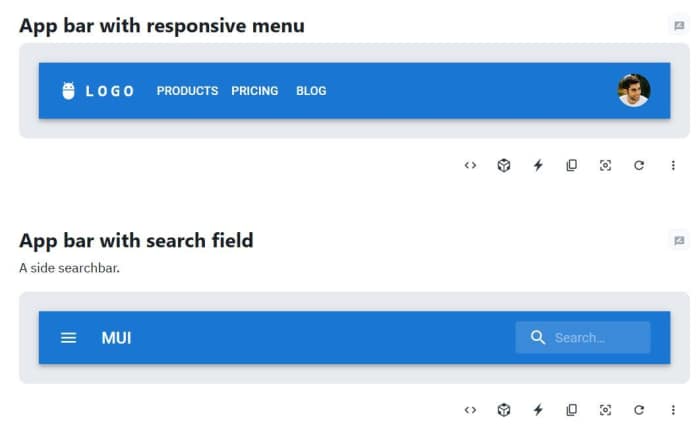
Task: Open more options for responsive menu demo
Action: tap(673, 165)
